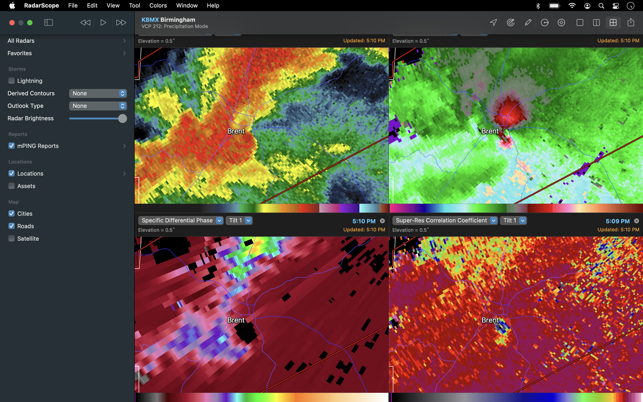Viewport: 643px width, 402px height.
Task: Expand the Favorites chevron
Action: [x=124, y=53]
